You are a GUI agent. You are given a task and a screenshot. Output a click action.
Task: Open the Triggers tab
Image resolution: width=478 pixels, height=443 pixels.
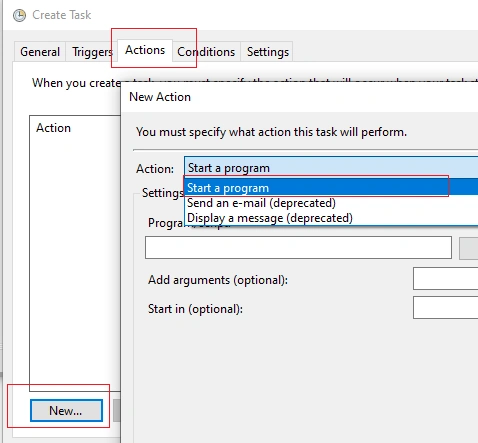pos(92,52)
